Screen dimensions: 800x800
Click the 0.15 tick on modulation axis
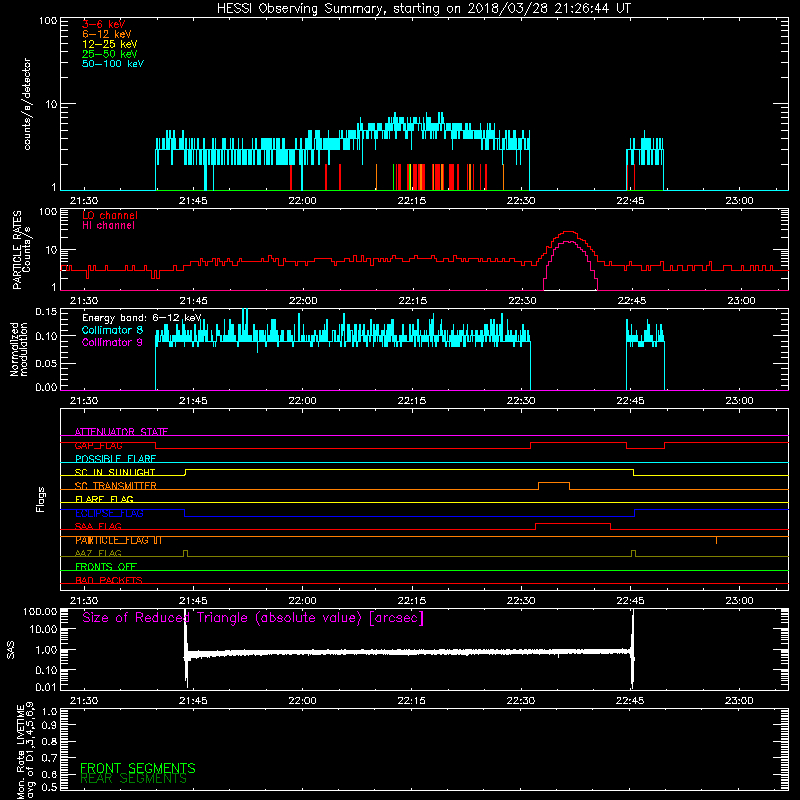click(x=46, y=311)
